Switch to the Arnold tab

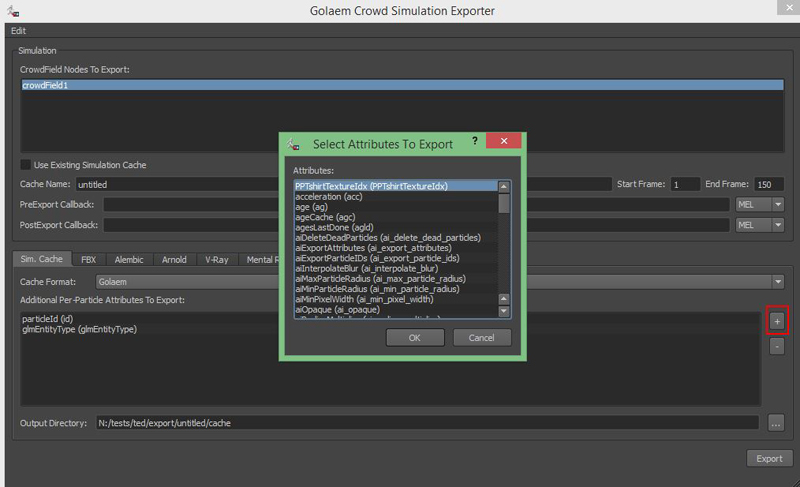[x=174, y=260]
